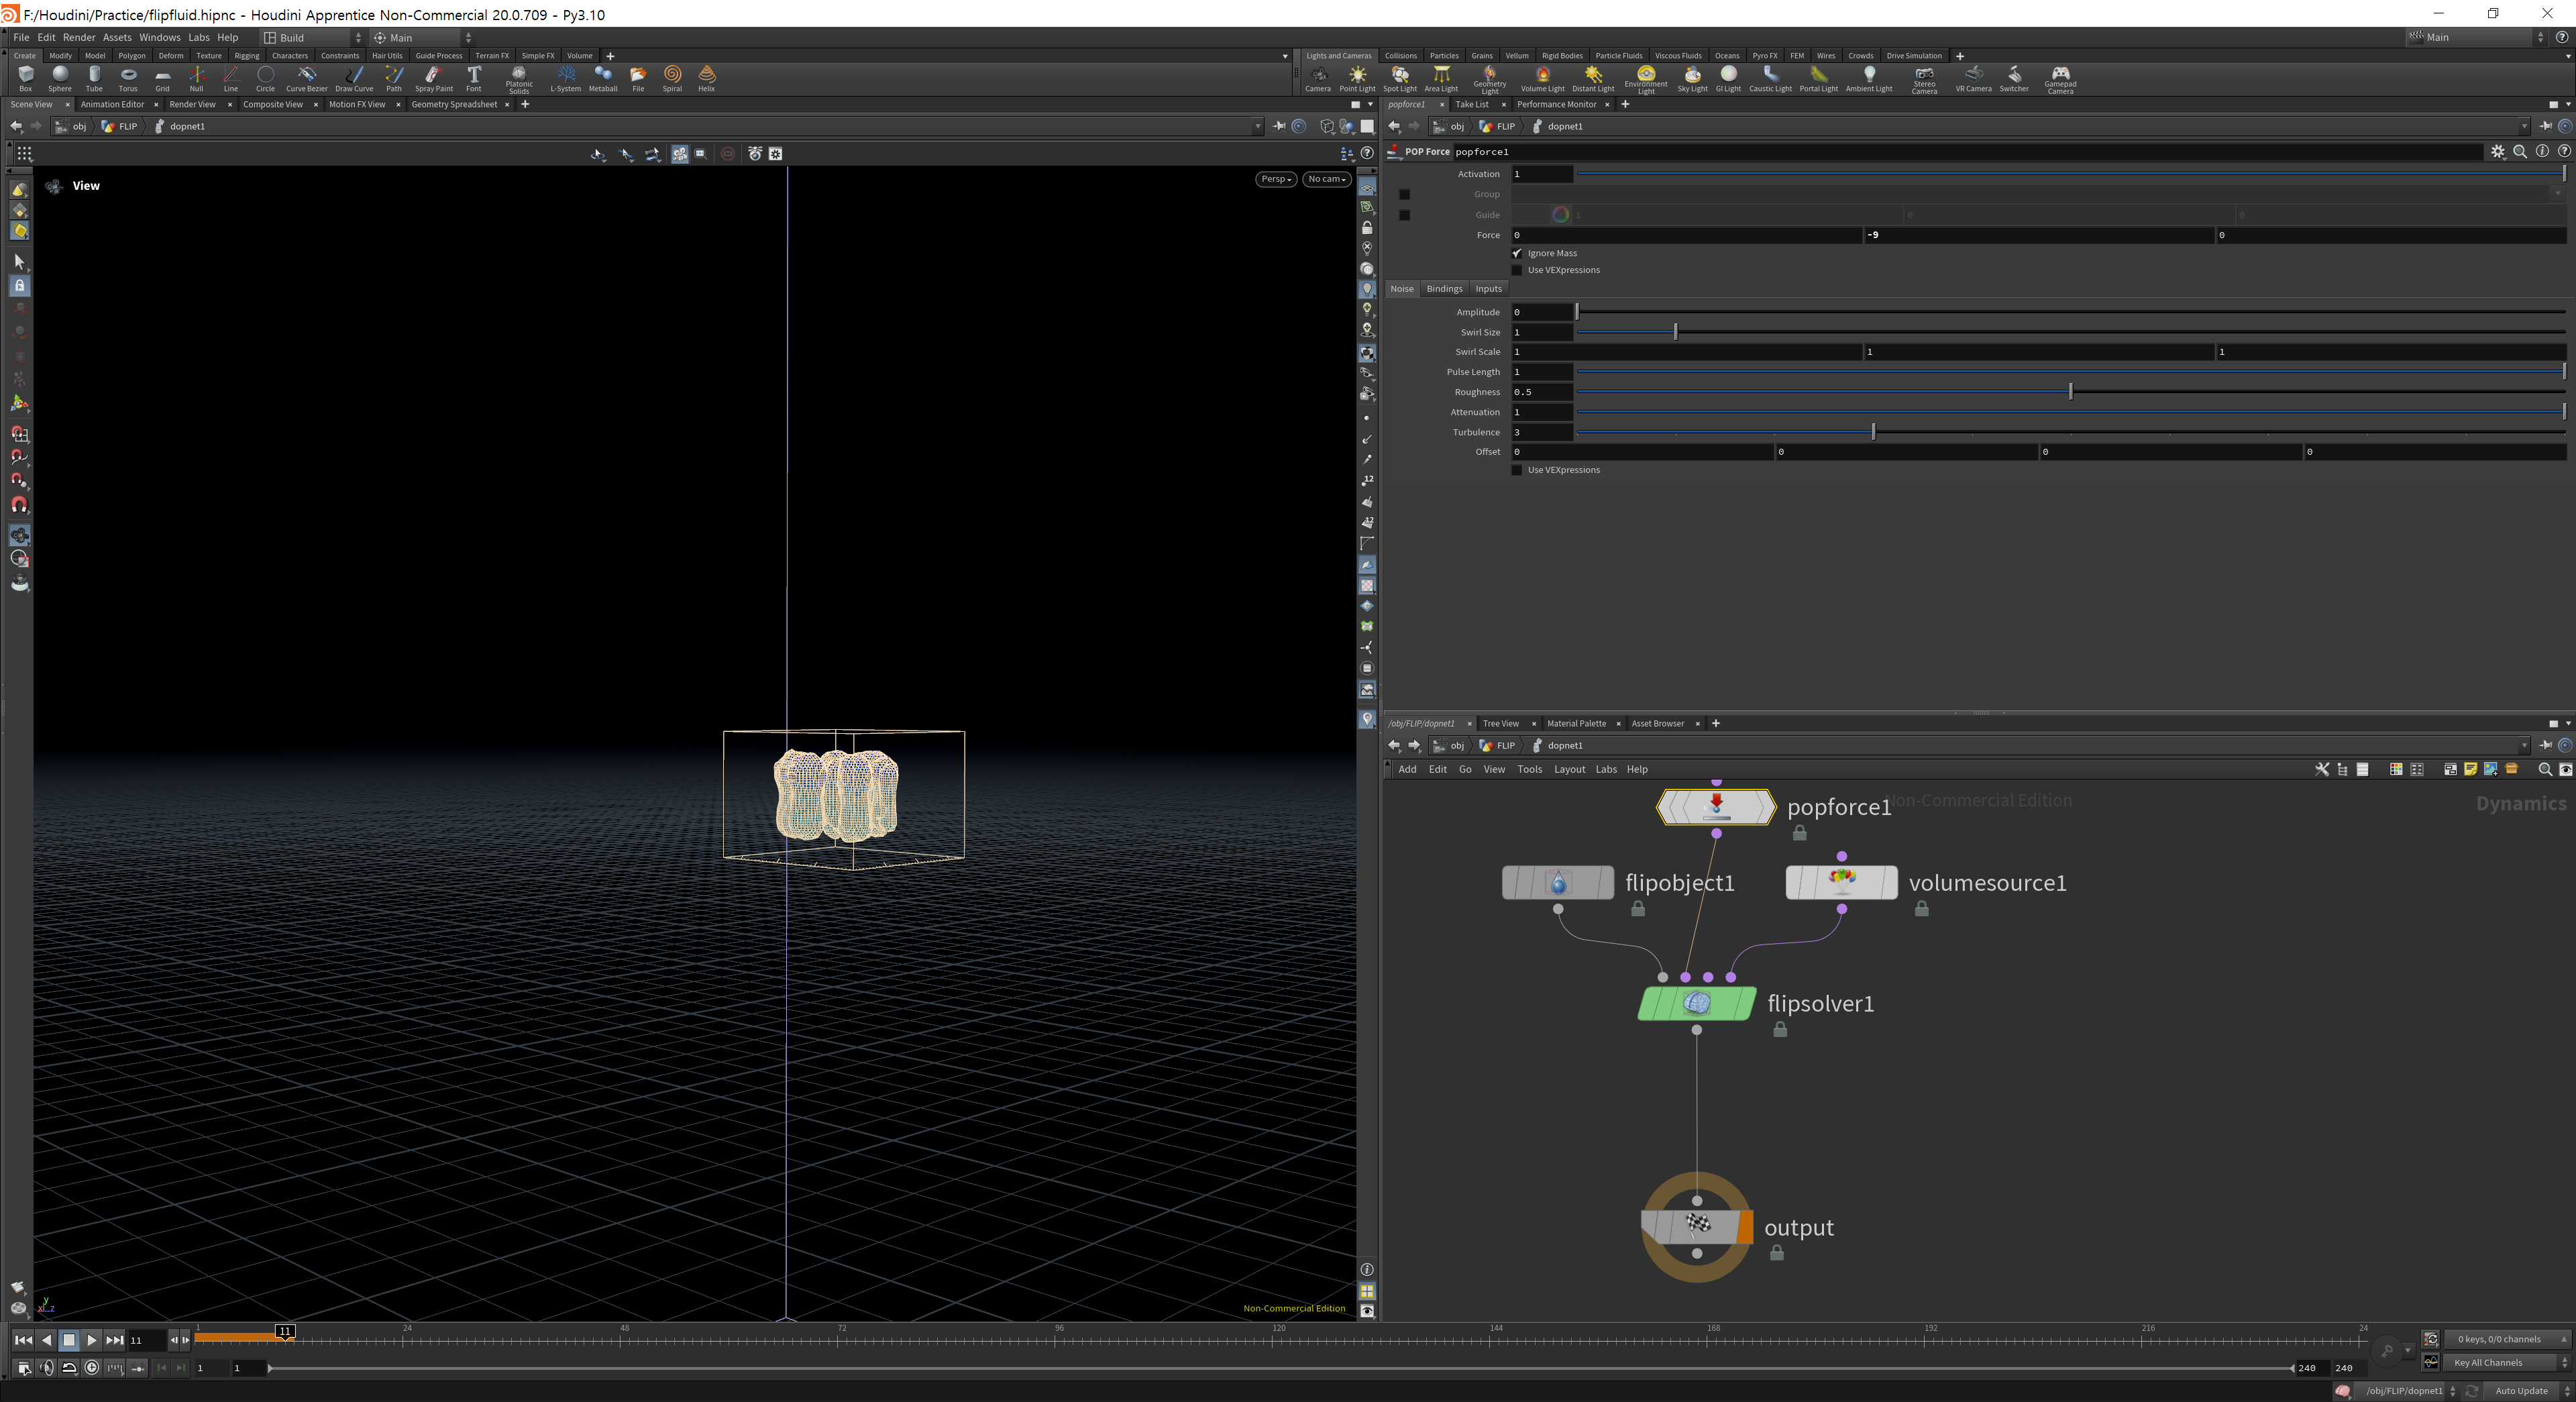The width and height of the screenshot is (2576, 1402).
Task: Open the Windows menu
Action: [160, 37]
